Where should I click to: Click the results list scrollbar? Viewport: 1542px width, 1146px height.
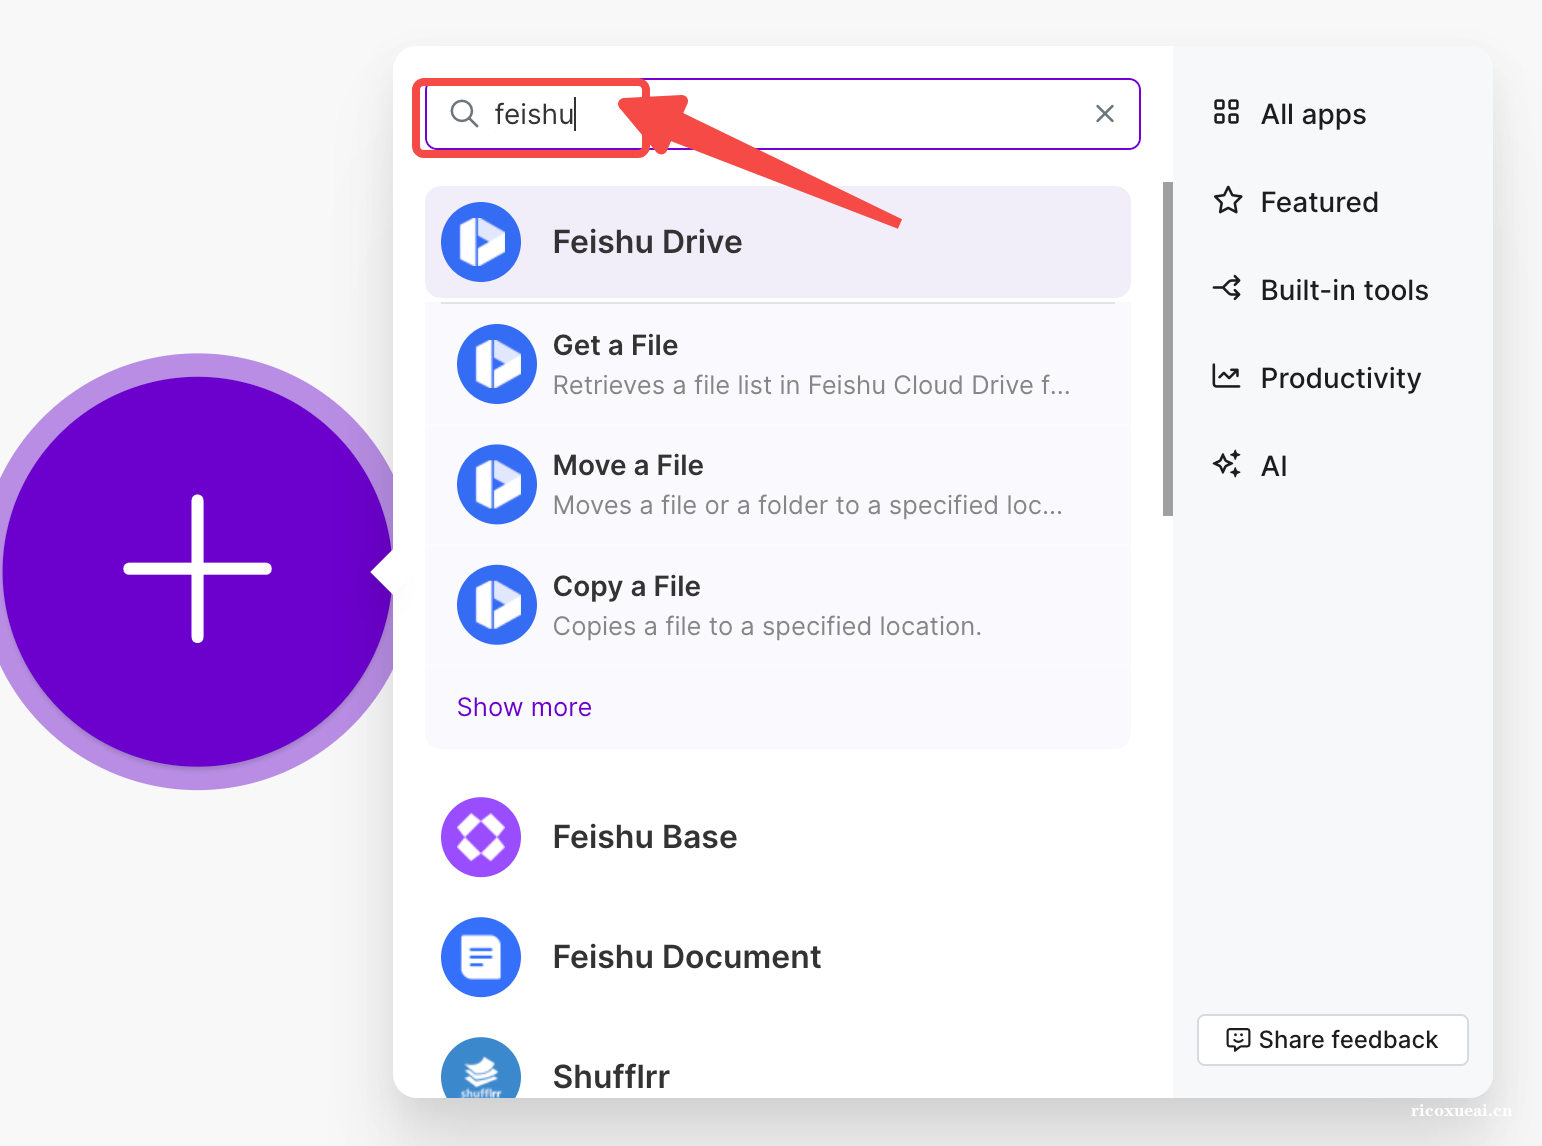click(x=1167, y=349)
